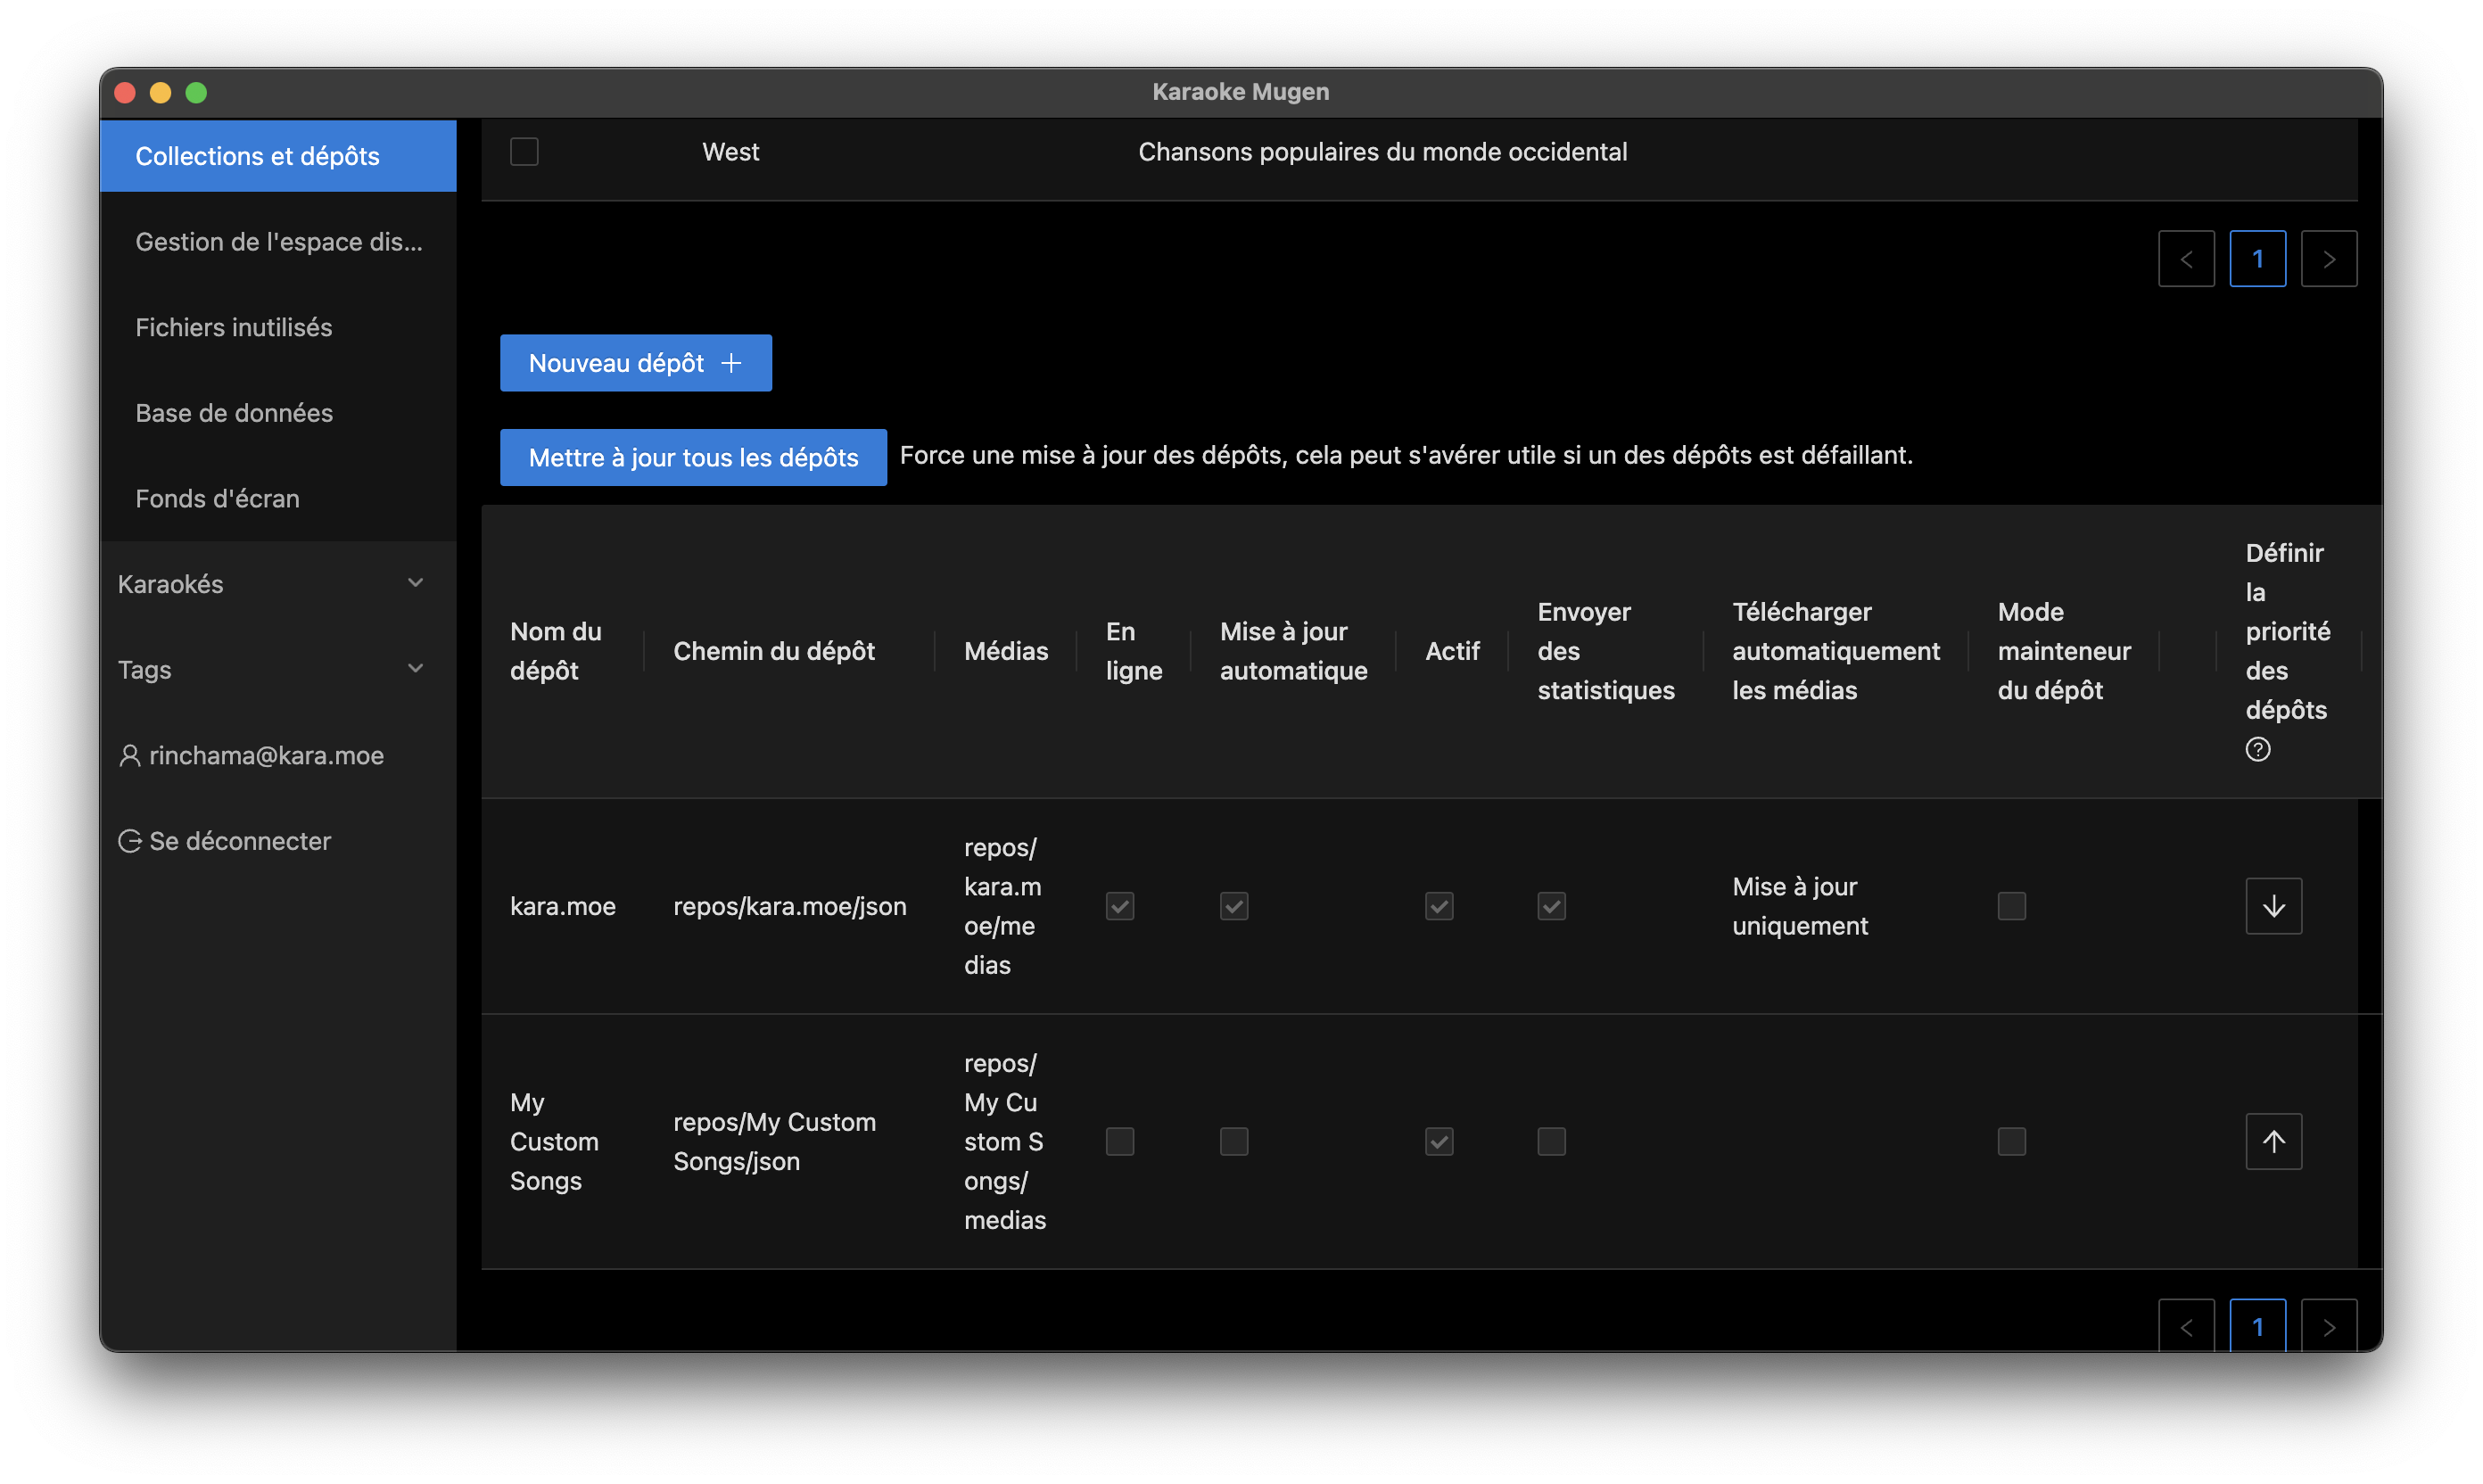
Task: Click Nouveau dépôt button
Action: 635,363
